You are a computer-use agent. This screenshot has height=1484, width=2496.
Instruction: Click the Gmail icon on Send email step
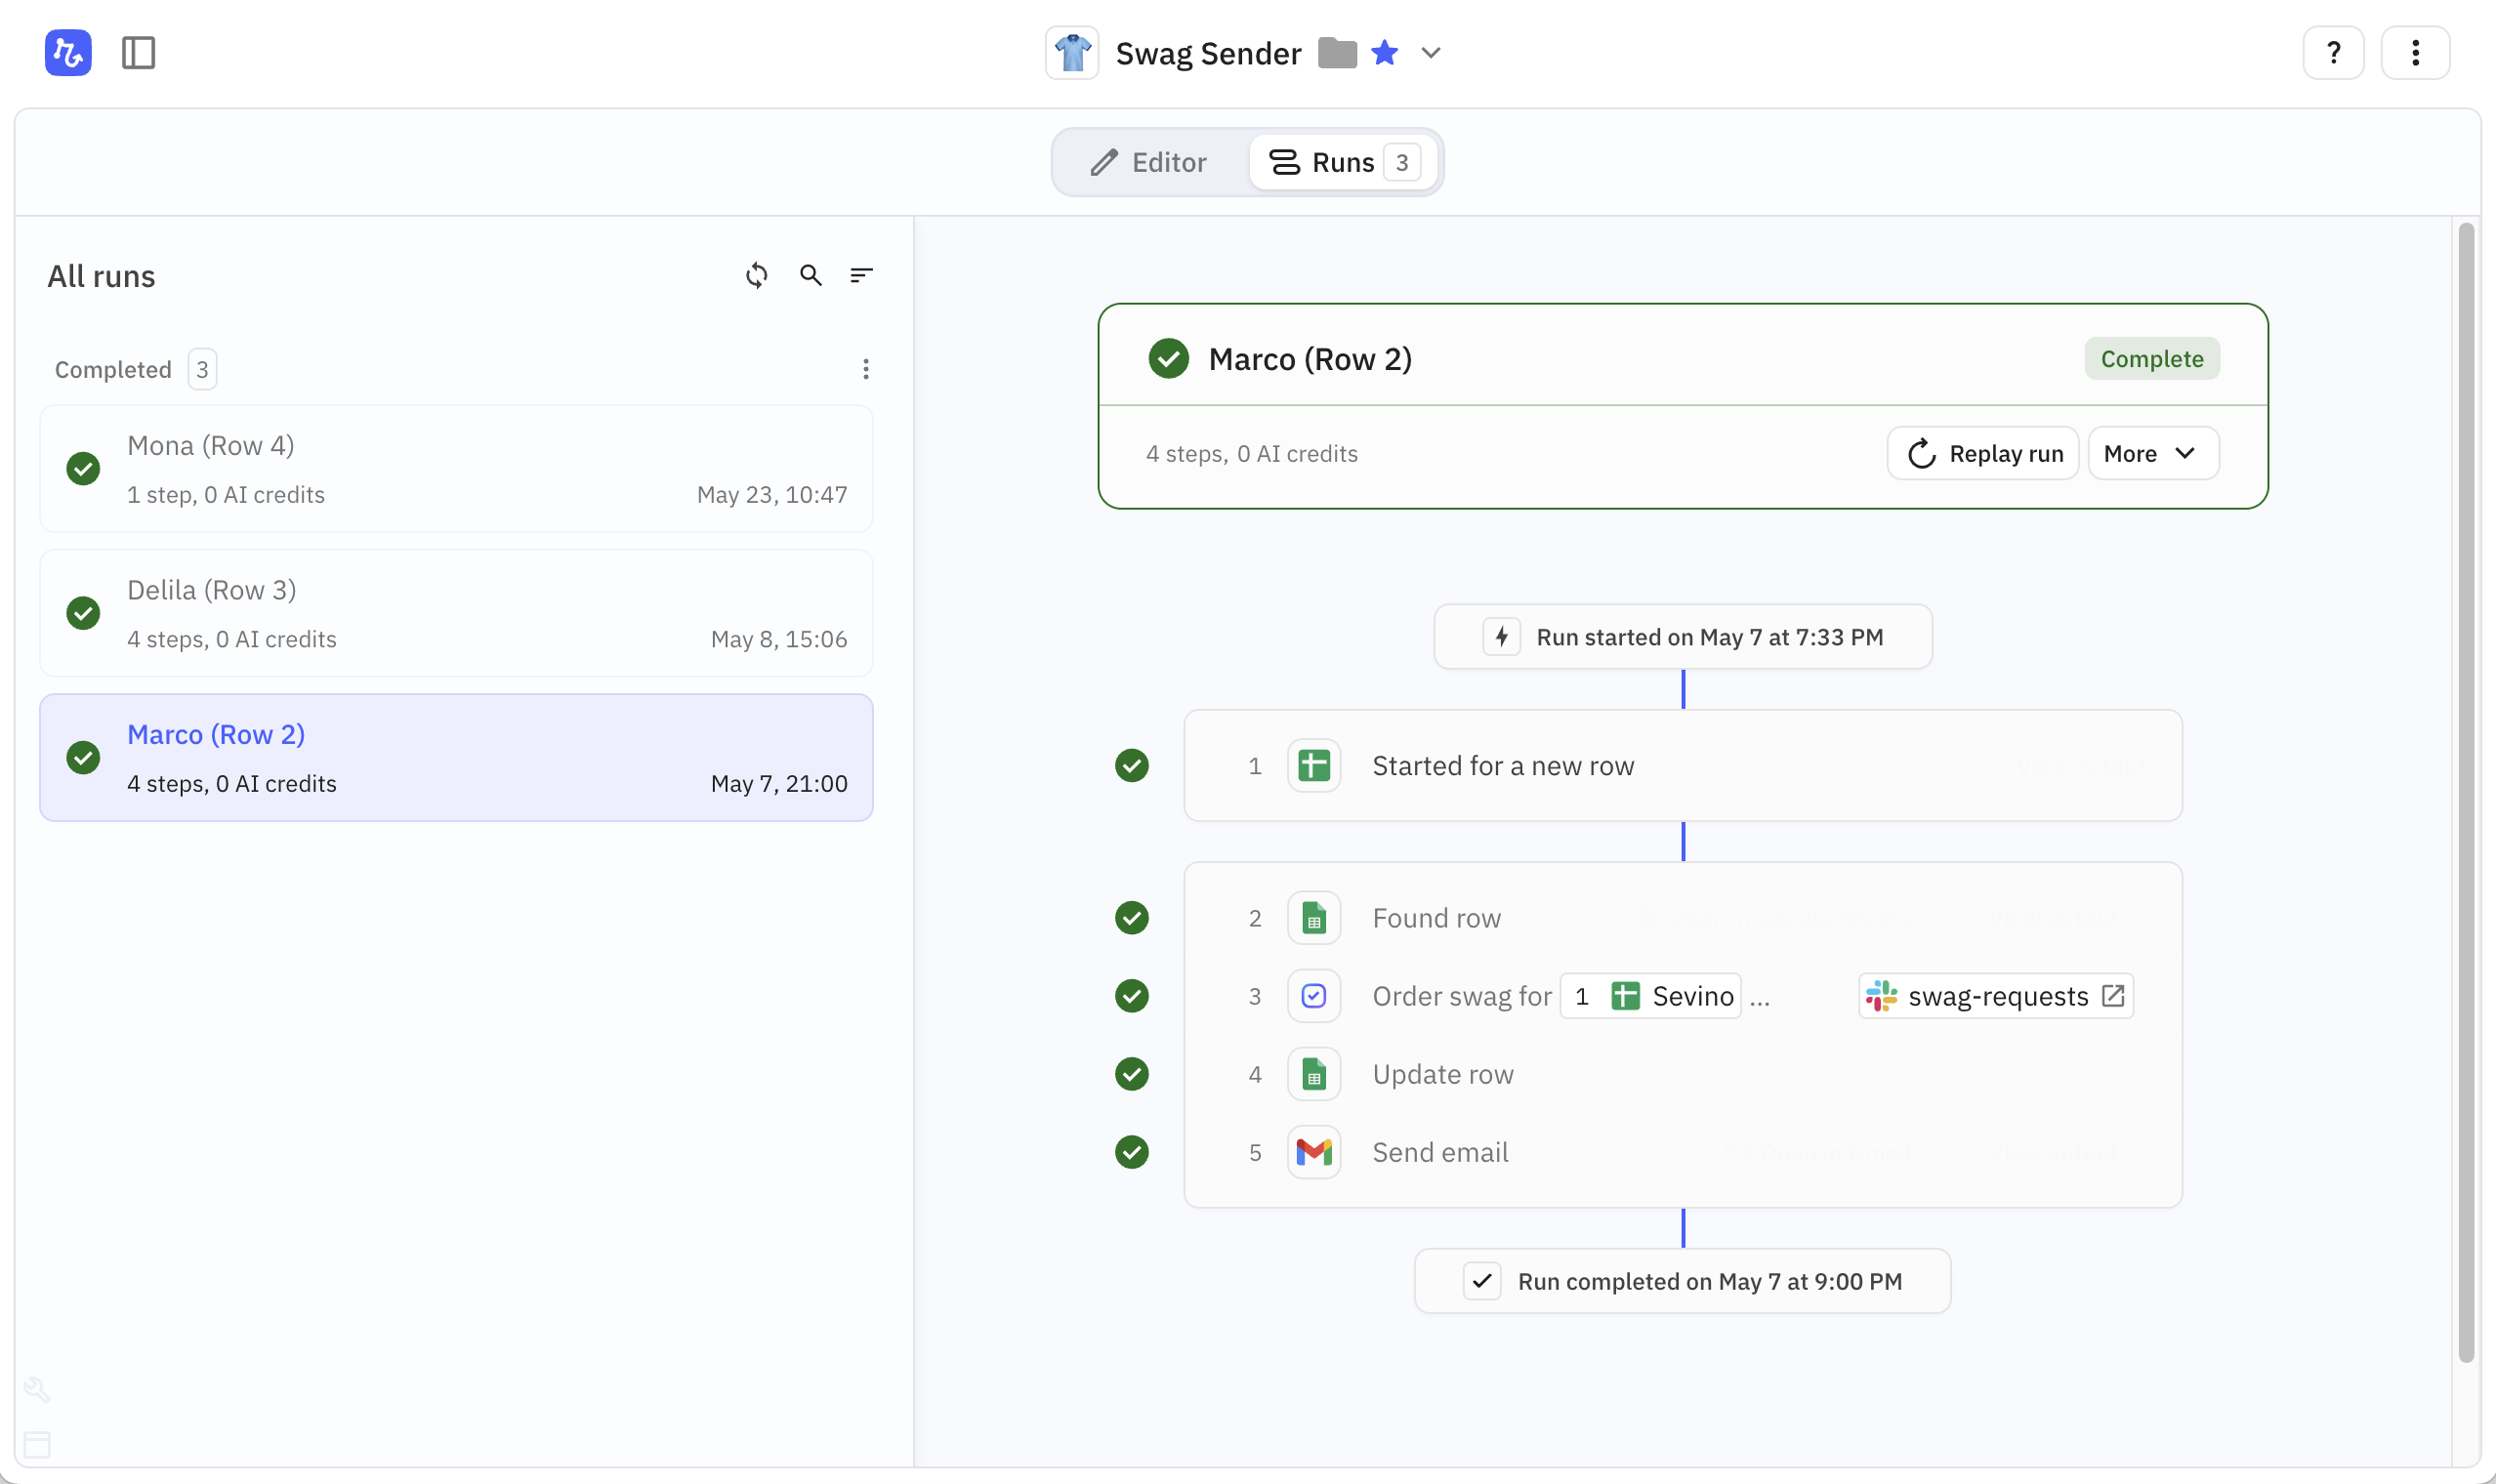coord(1313,1152)
